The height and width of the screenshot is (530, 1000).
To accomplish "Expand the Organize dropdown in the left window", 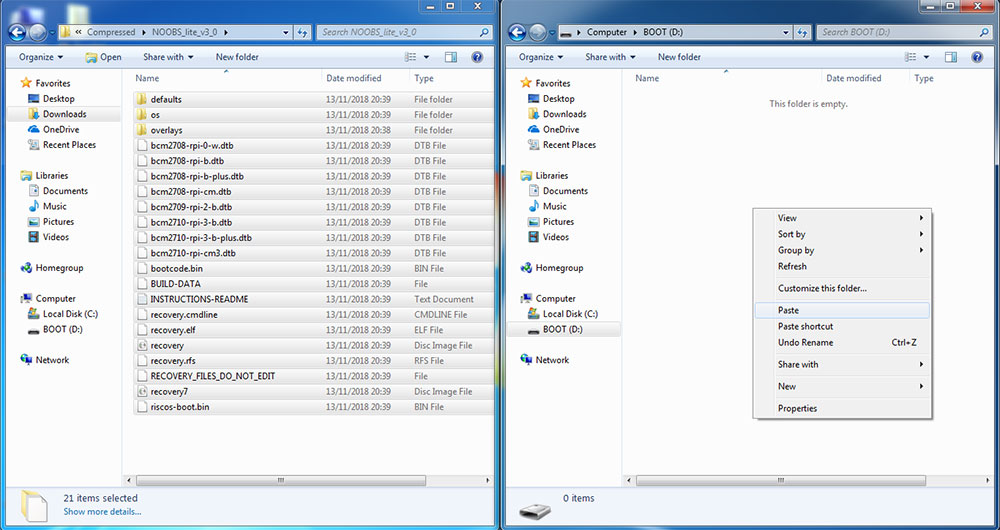I will click(40, 57).
